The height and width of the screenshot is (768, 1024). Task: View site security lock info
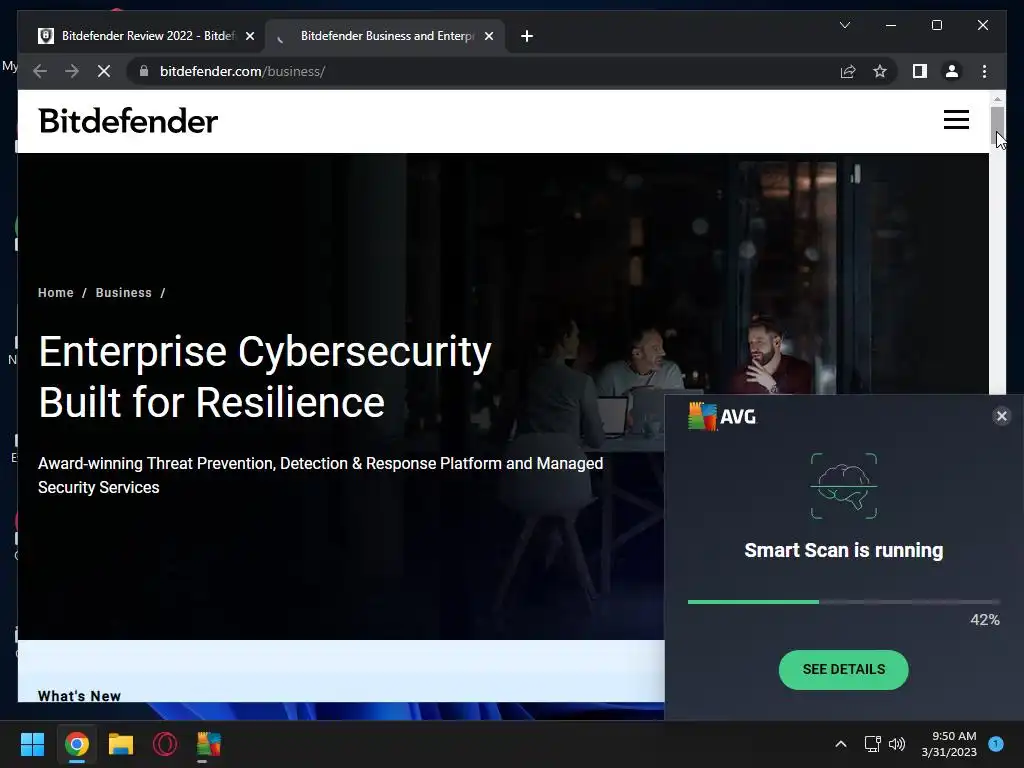(144, 71)
